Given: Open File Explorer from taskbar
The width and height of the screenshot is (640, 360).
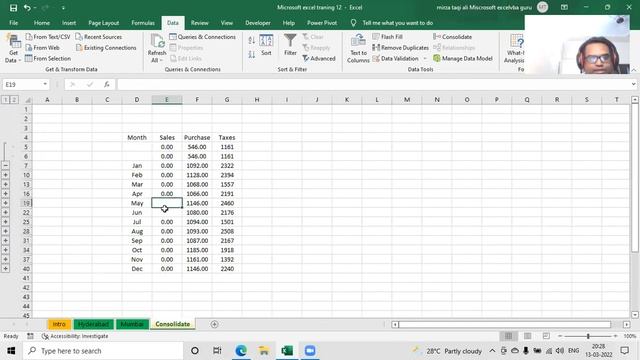Looking at the screenshot, I should coord(264,351).
